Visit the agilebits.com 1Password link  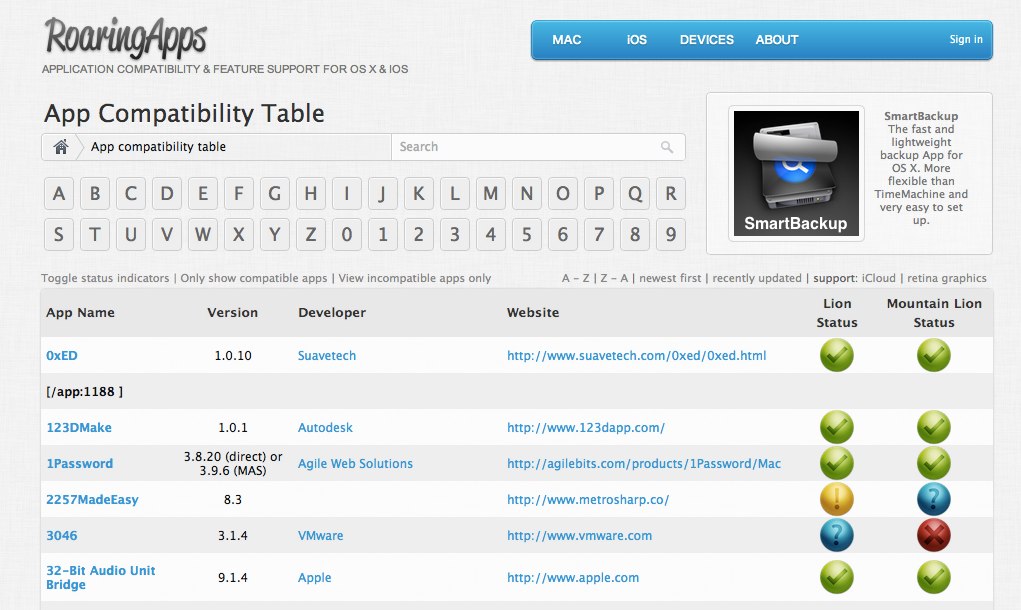(644, 464)
